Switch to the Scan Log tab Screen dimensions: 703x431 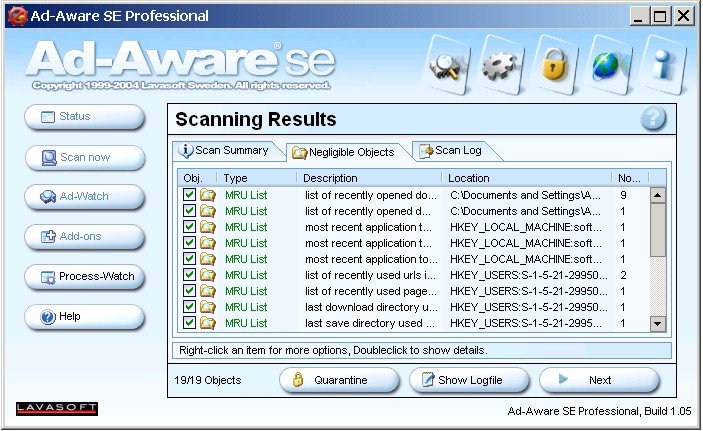click(455, 151)
